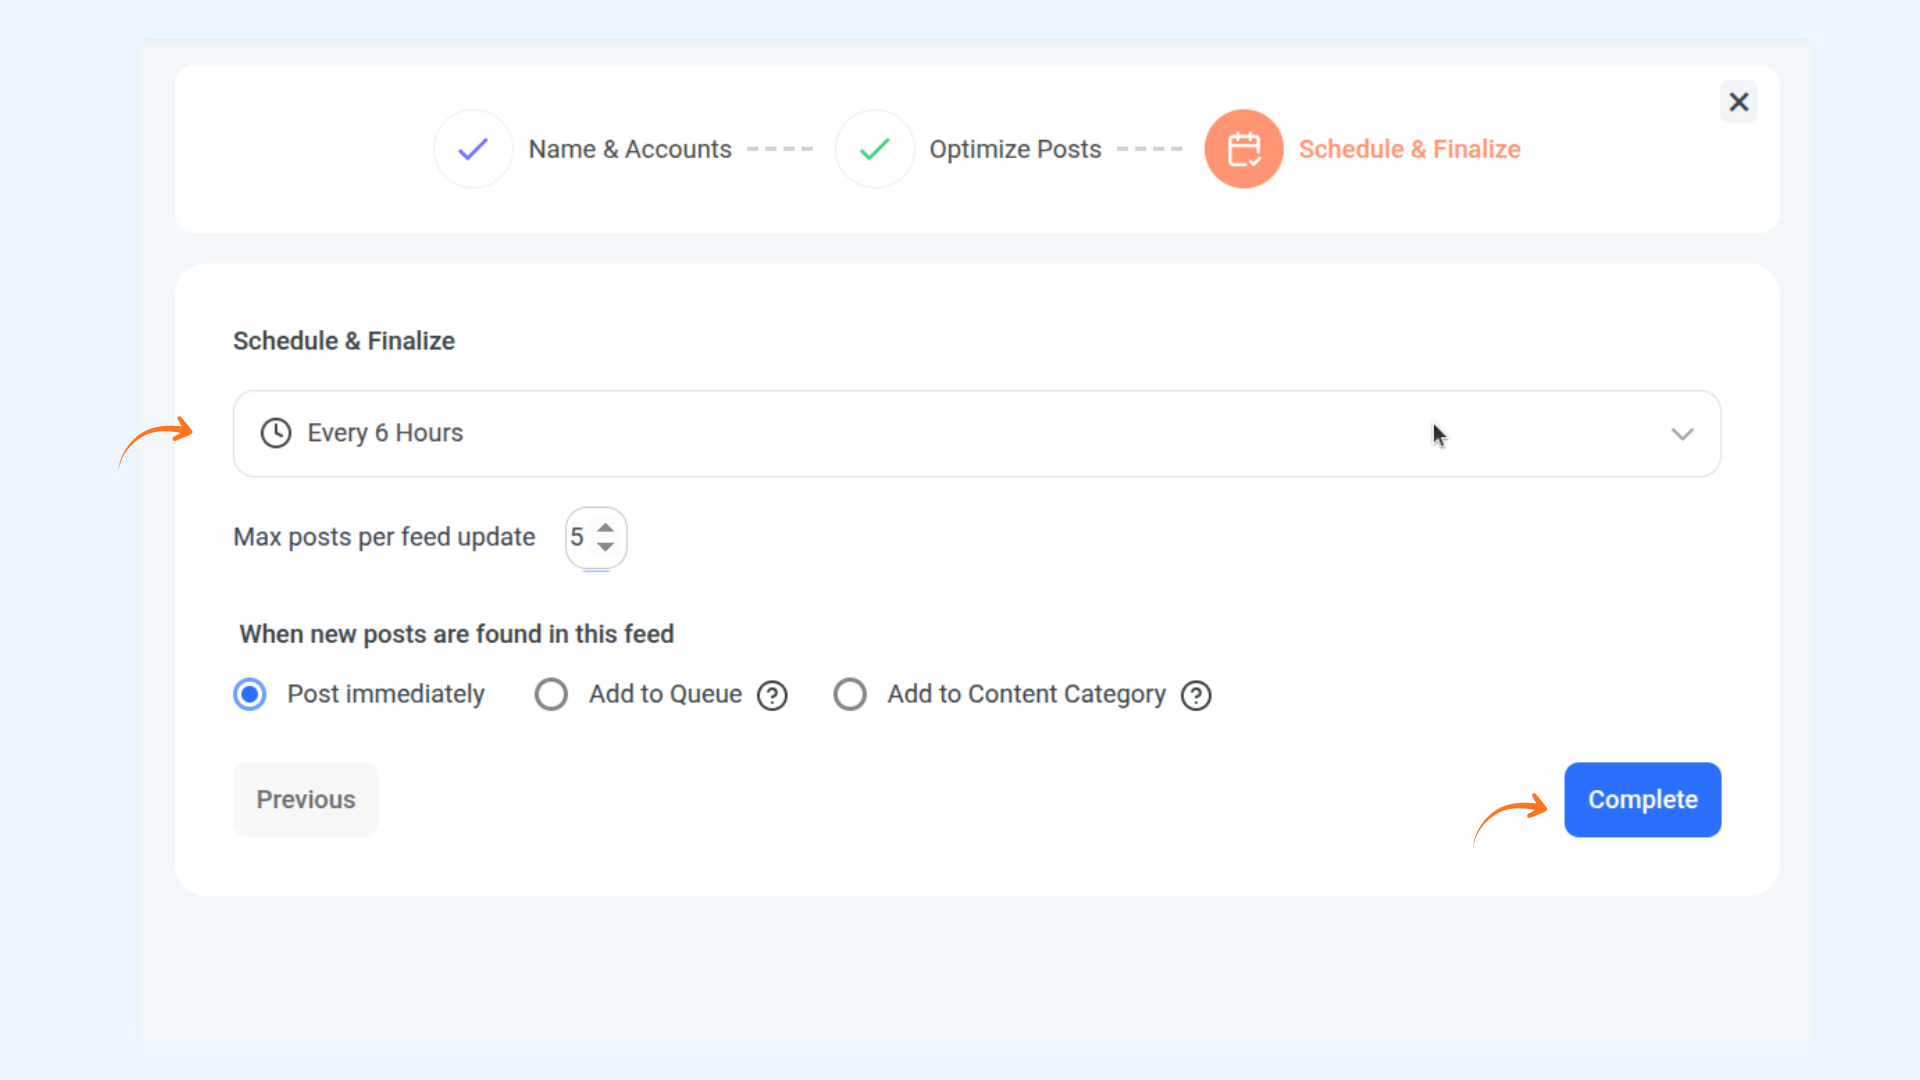Screen dimensions: 1920x1080
Task: Open the Every 6 Hours interval selector
Action: [900, 434]
